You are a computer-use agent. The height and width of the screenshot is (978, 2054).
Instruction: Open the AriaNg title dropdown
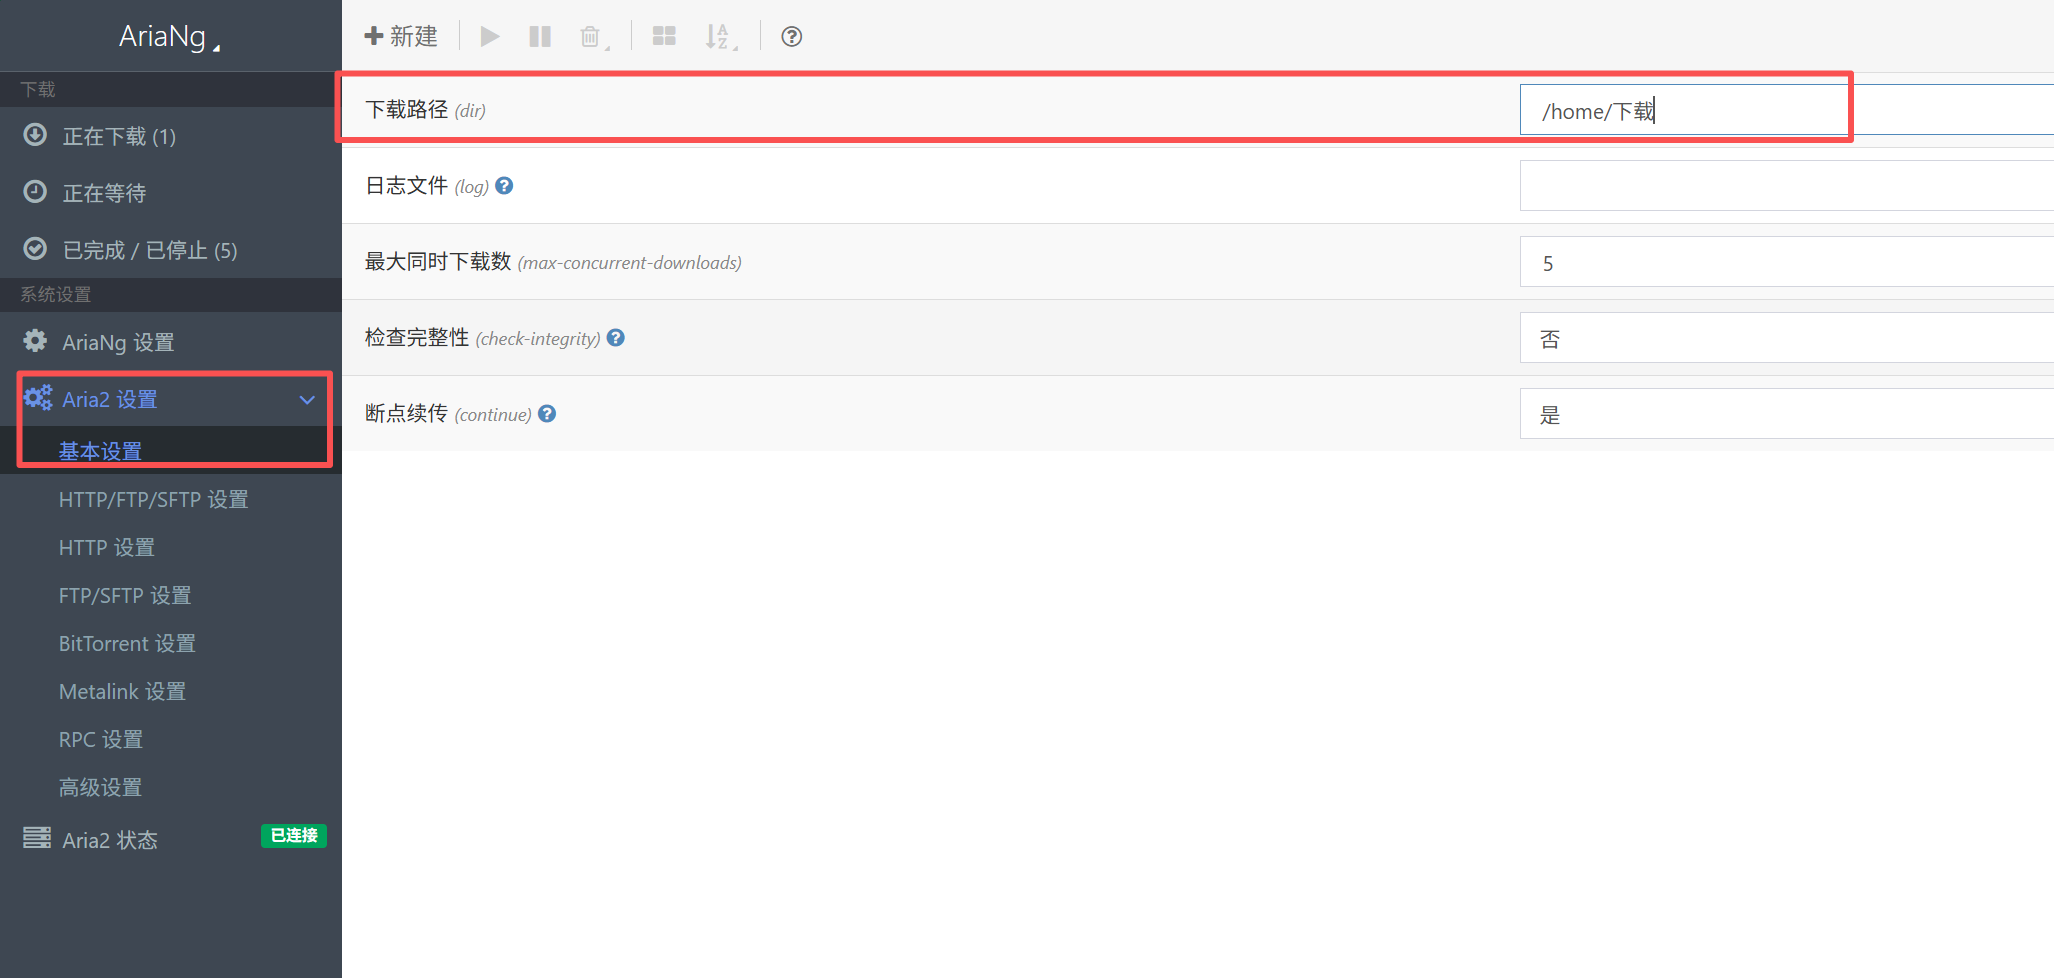(170, 36)
